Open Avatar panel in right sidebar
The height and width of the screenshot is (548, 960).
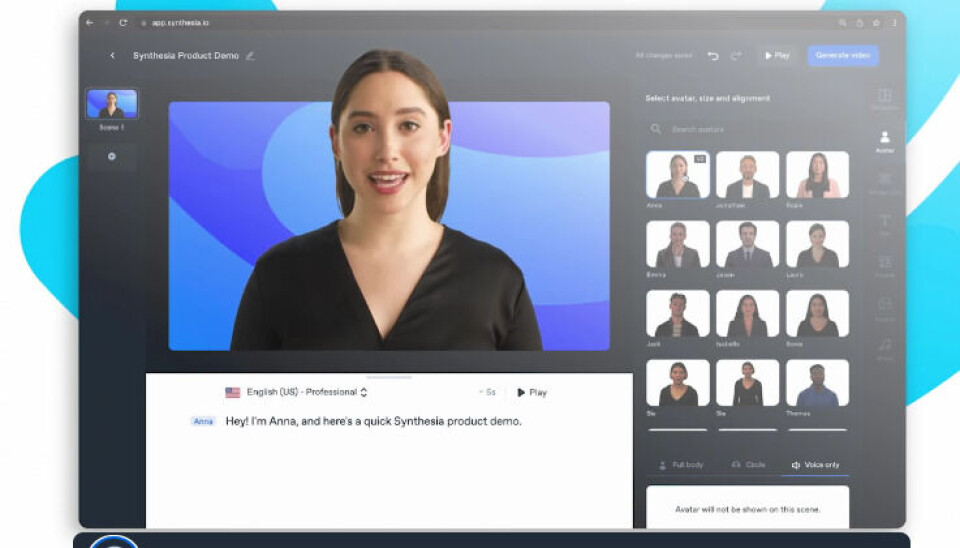click(x=885, y=141)
